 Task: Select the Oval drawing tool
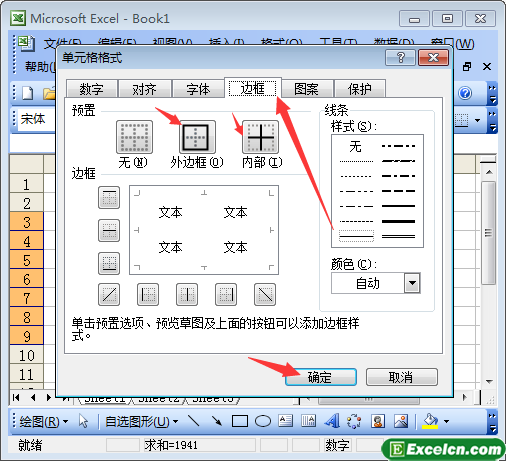[x=263, y=421]
